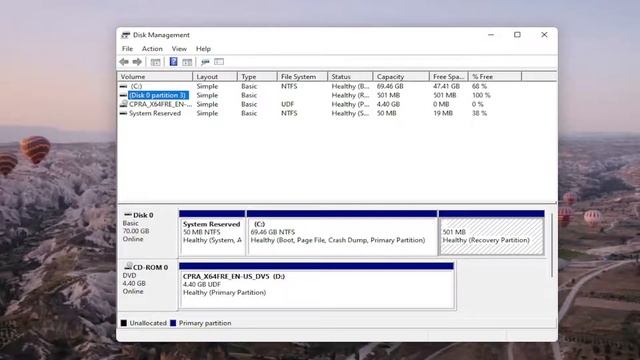Sort by the % Free column header

coord(495,77)
